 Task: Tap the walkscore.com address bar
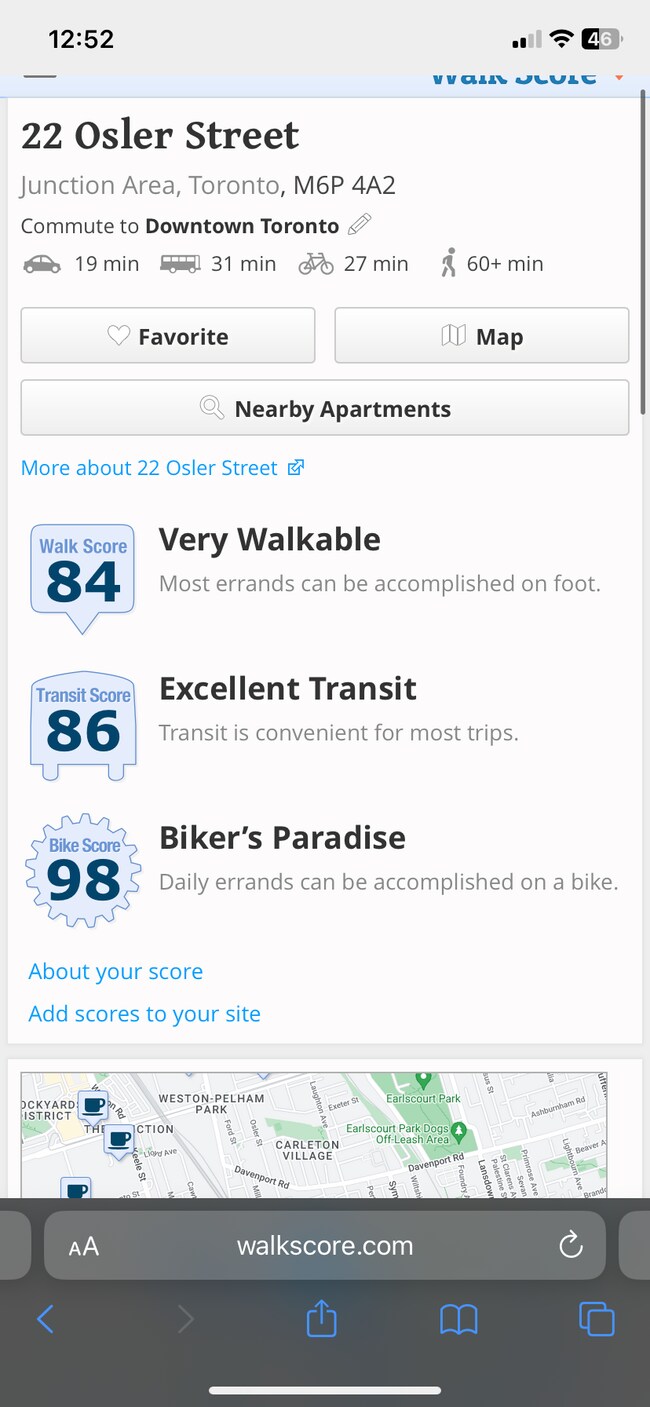click(325, 1245)
